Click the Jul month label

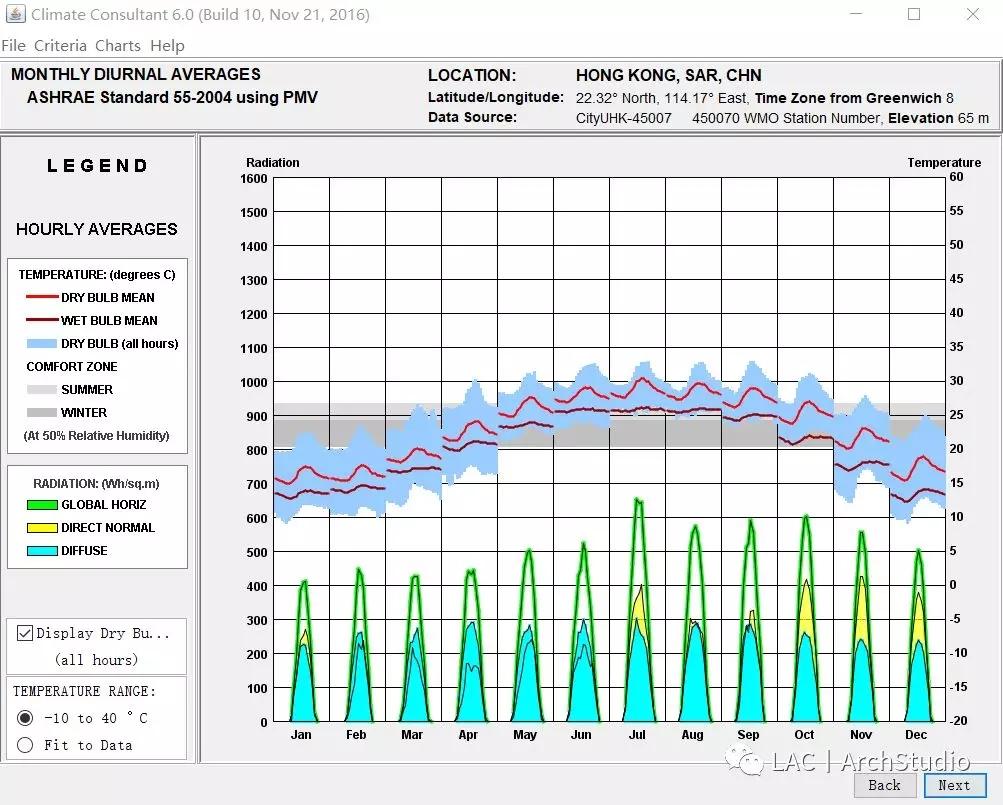637,735
